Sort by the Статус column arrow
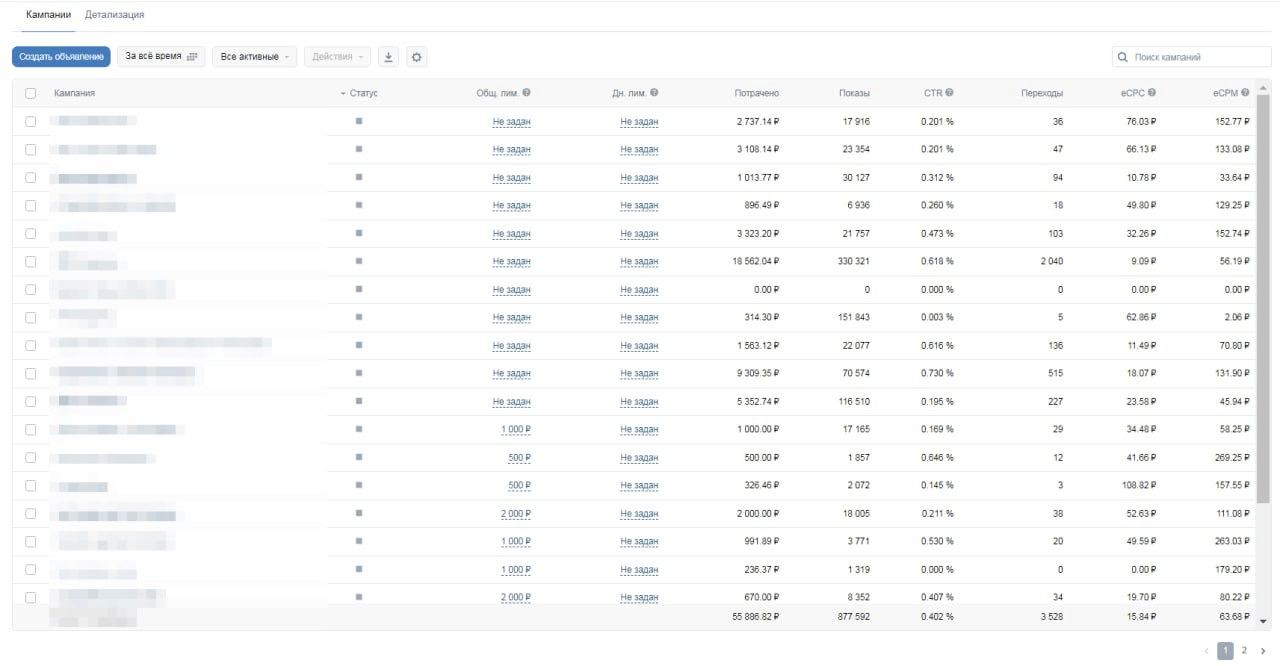This screenshot has width=1280, height=666. [x=343, y=93]
